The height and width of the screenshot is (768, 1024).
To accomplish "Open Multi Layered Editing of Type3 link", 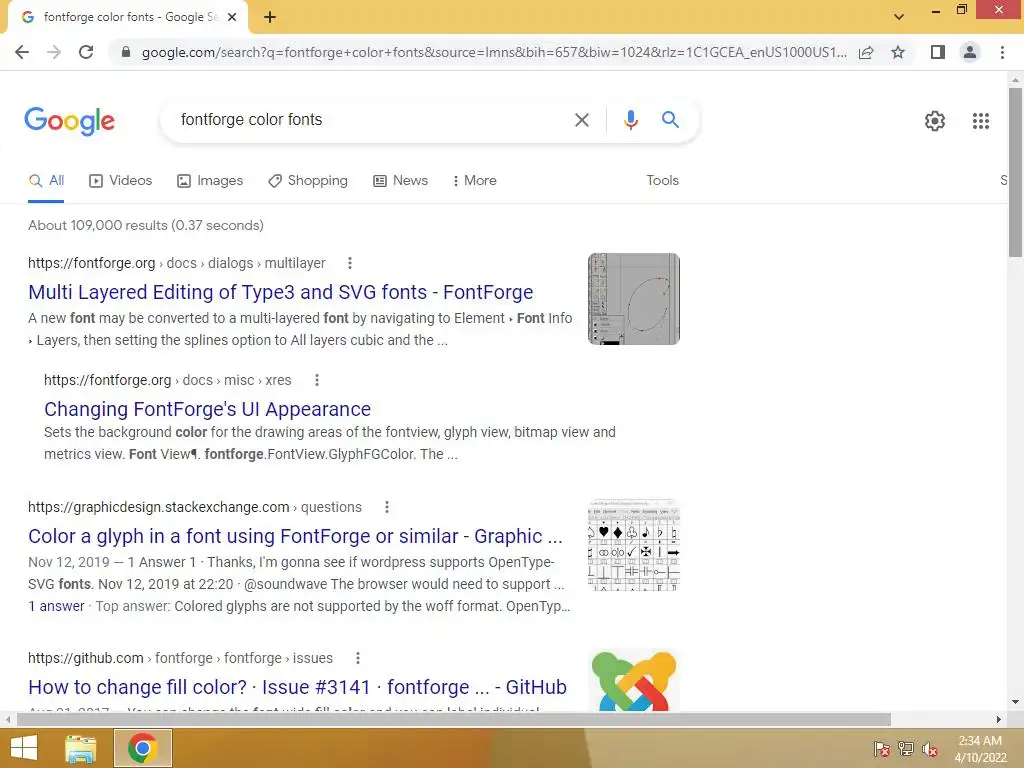I will pos(281,292).
